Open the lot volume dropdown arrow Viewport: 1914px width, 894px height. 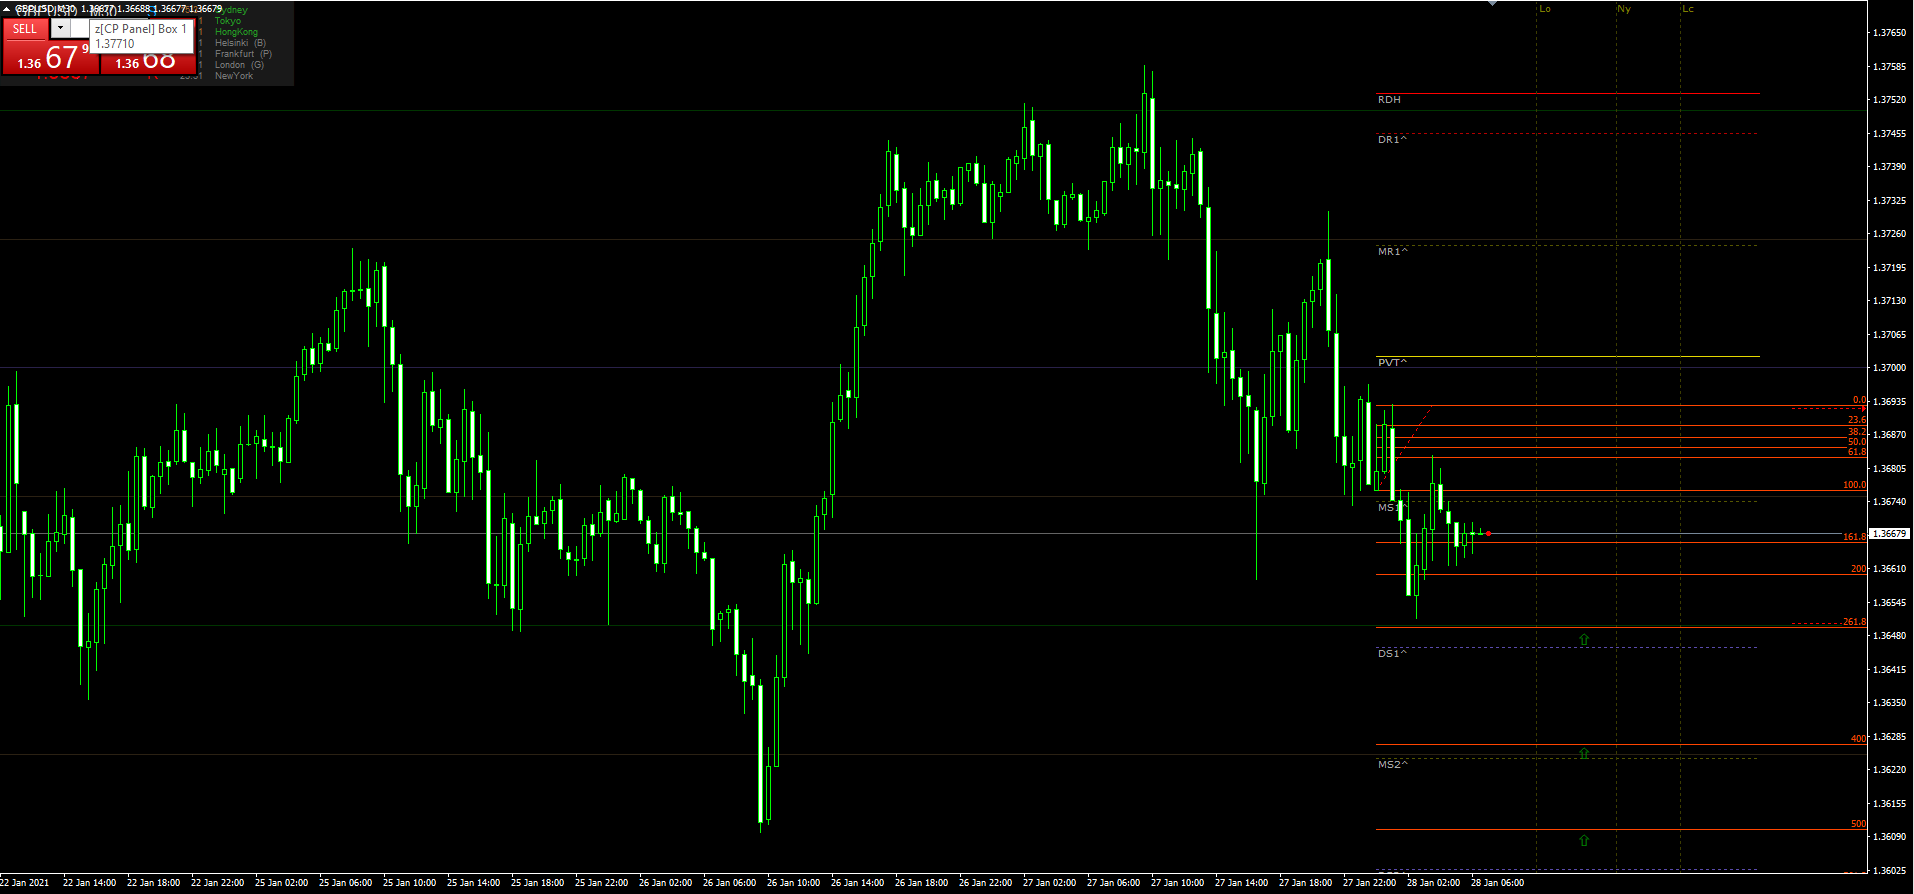click(60, 29)
